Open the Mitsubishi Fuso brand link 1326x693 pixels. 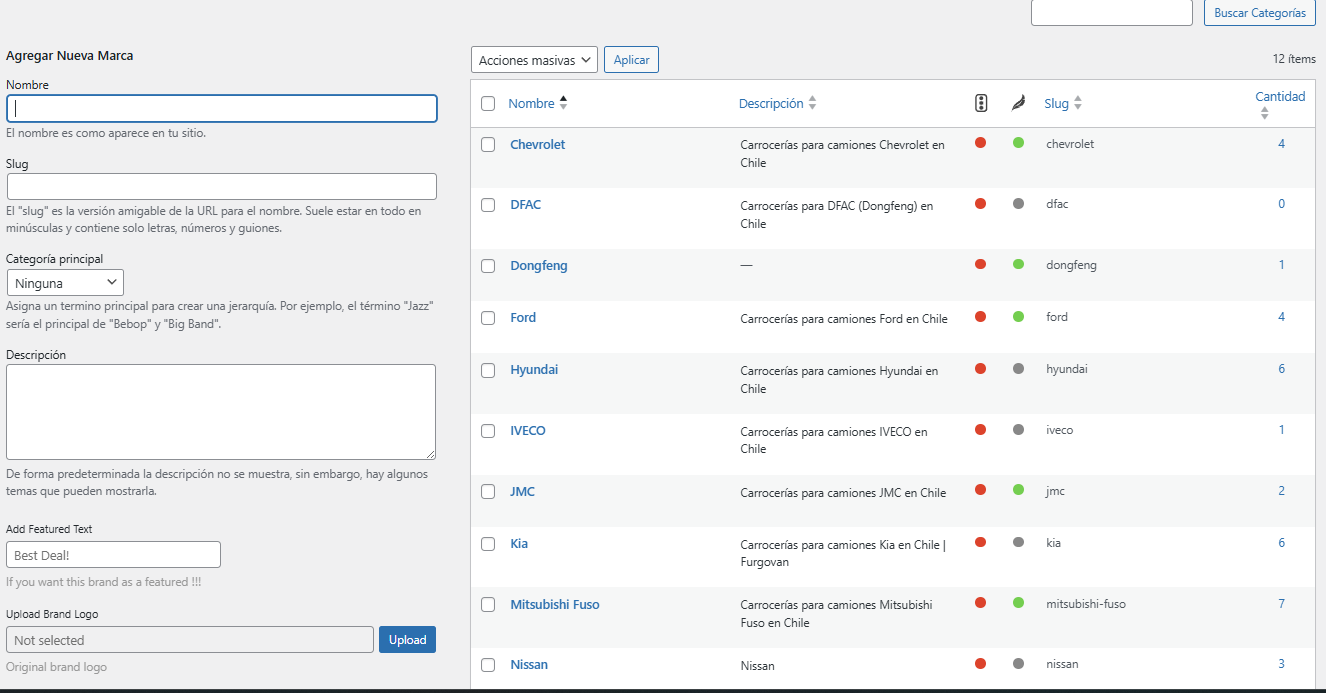(555, 605)
